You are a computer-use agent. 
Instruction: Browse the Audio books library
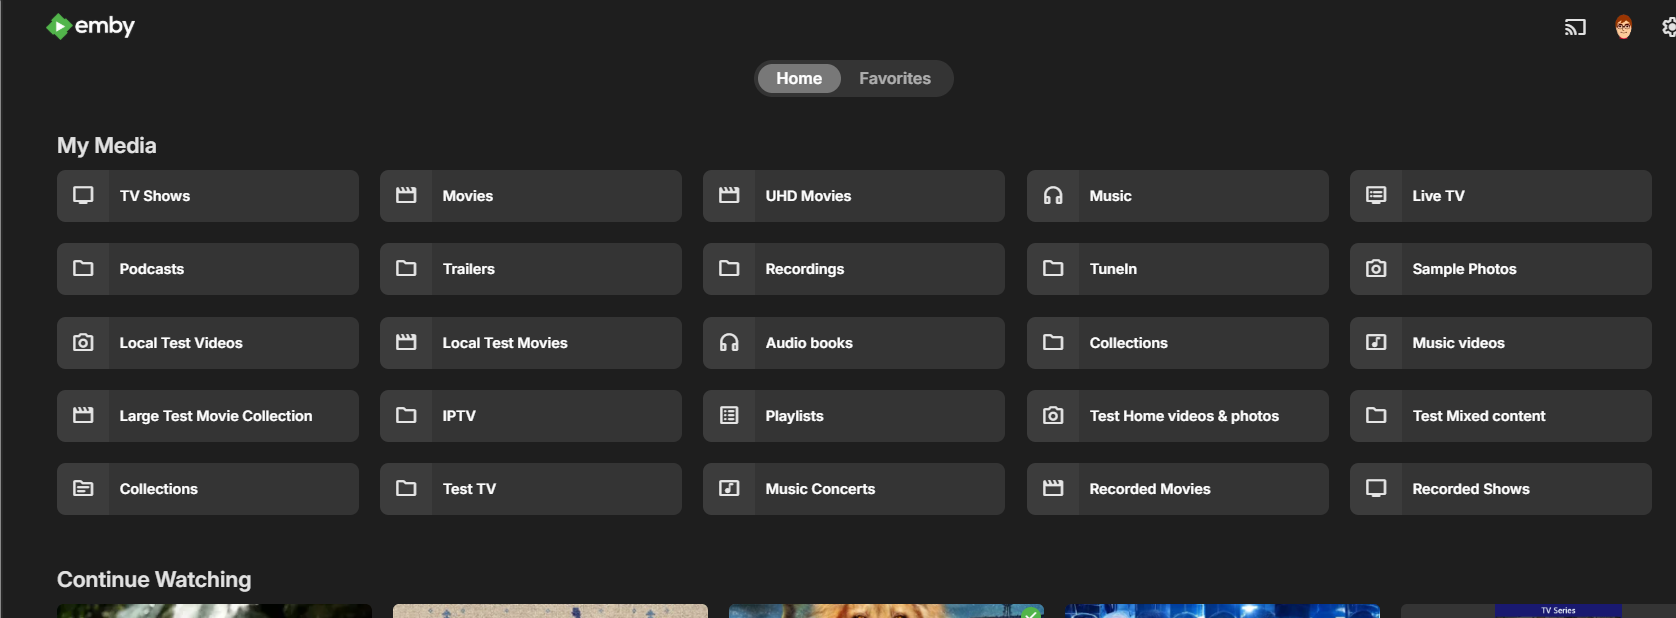[853, 343]
